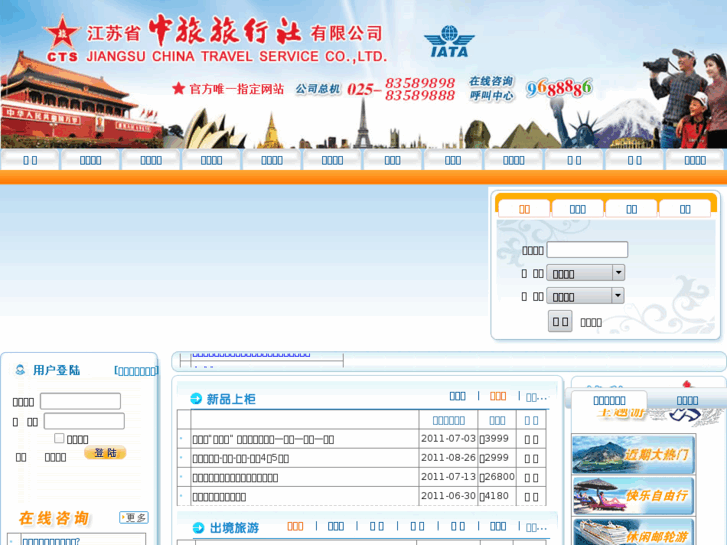The image size is (727, 545).
Task: Click the user avatar icon beside 用户登陆
Action: pos(20,370)
